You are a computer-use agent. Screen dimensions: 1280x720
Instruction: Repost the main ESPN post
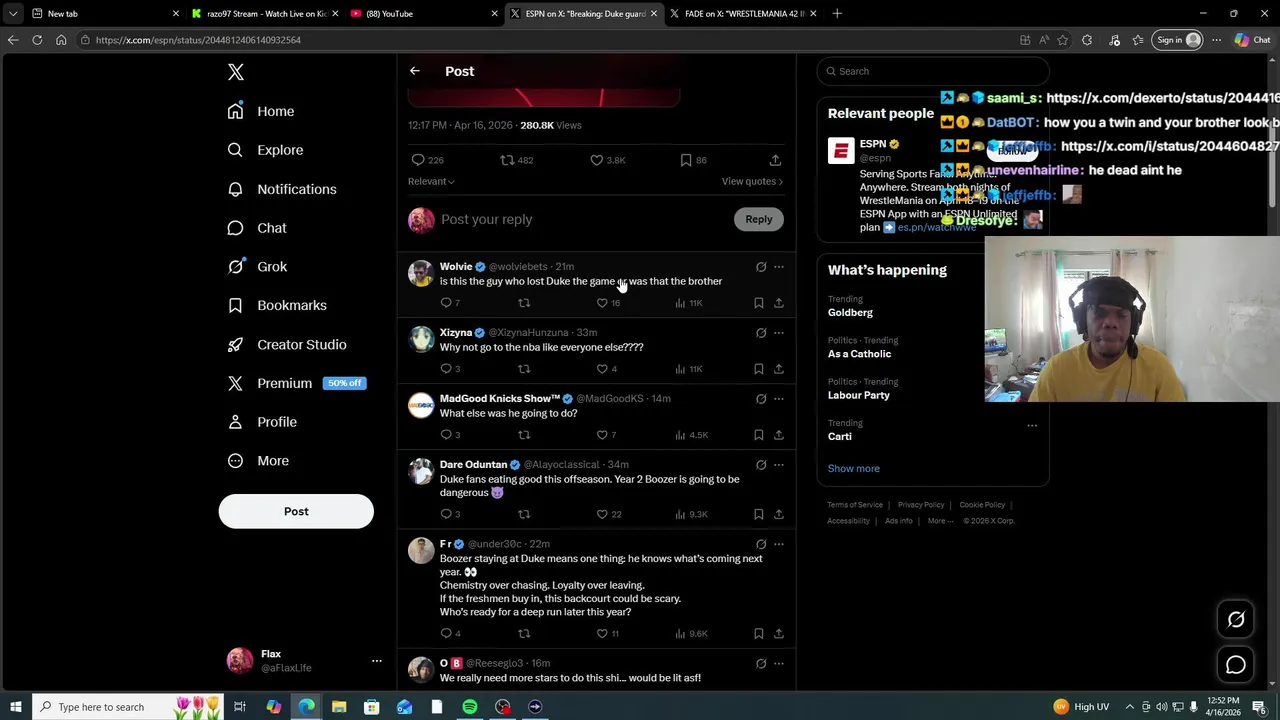(x=507, y=160)
